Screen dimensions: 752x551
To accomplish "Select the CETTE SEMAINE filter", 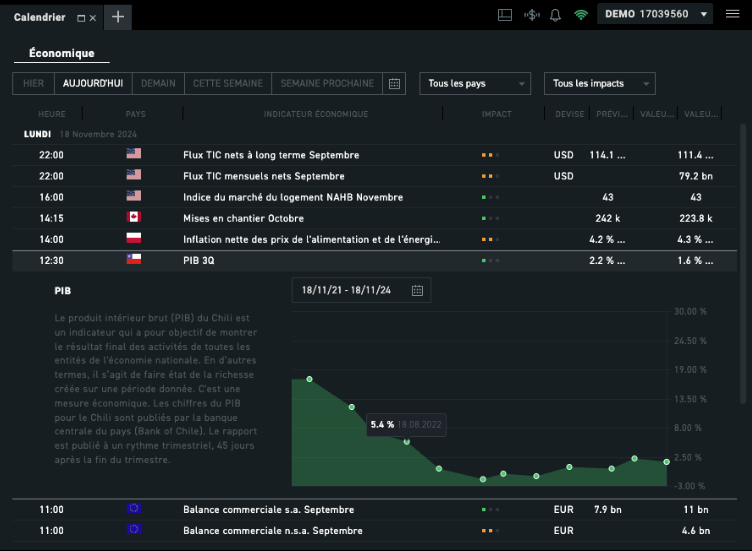I will 228,83.
